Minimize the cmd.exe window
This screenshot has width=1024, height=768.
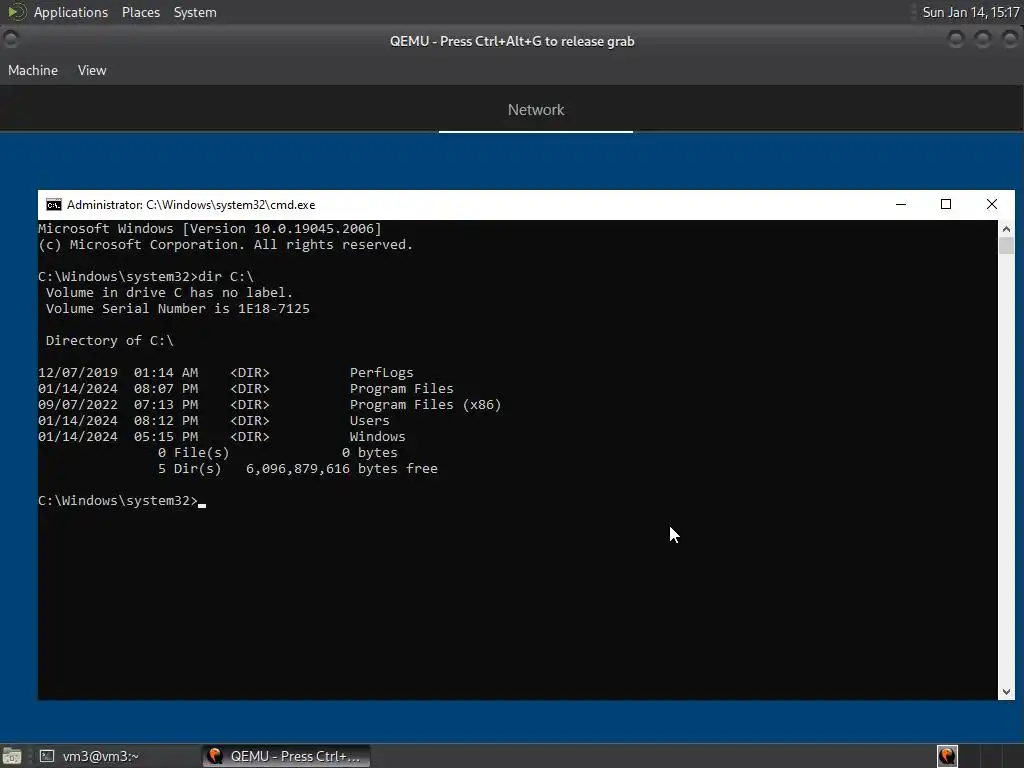coord(901,204)
